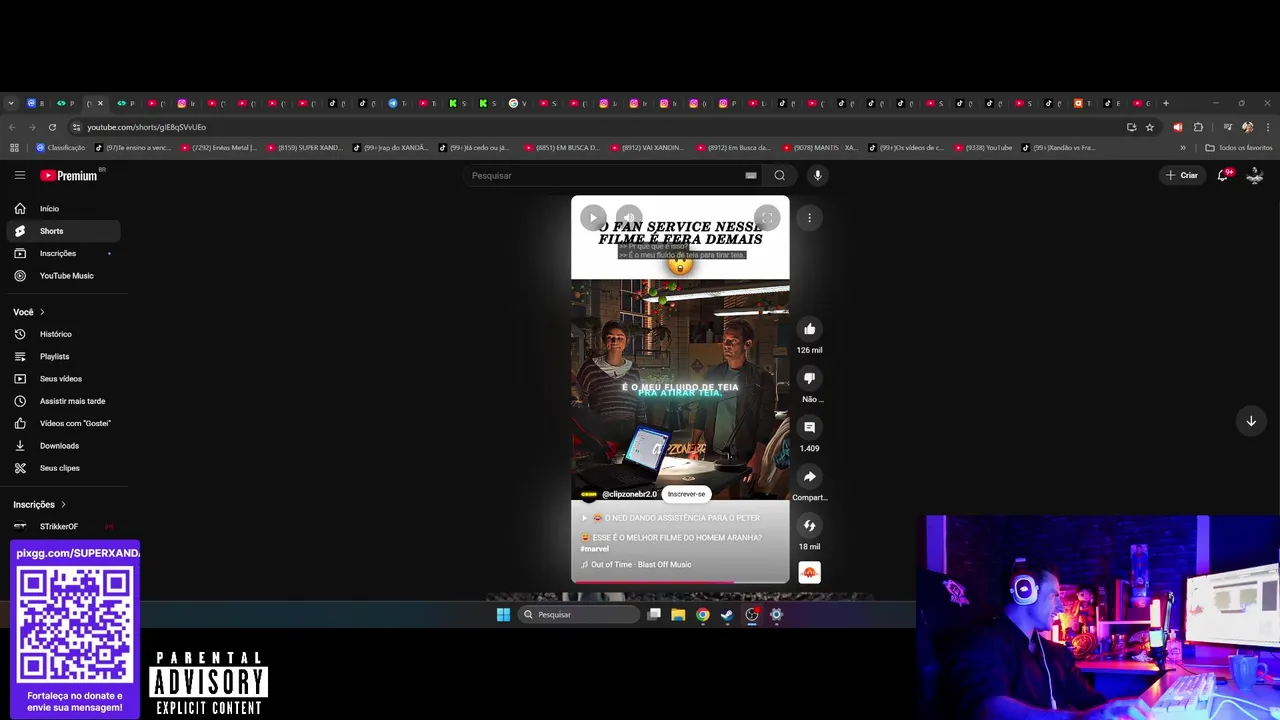Screen dimensions: 1280x720
Task: Open Seus clipes in the sidebar
Action: (x=64, y=468)
